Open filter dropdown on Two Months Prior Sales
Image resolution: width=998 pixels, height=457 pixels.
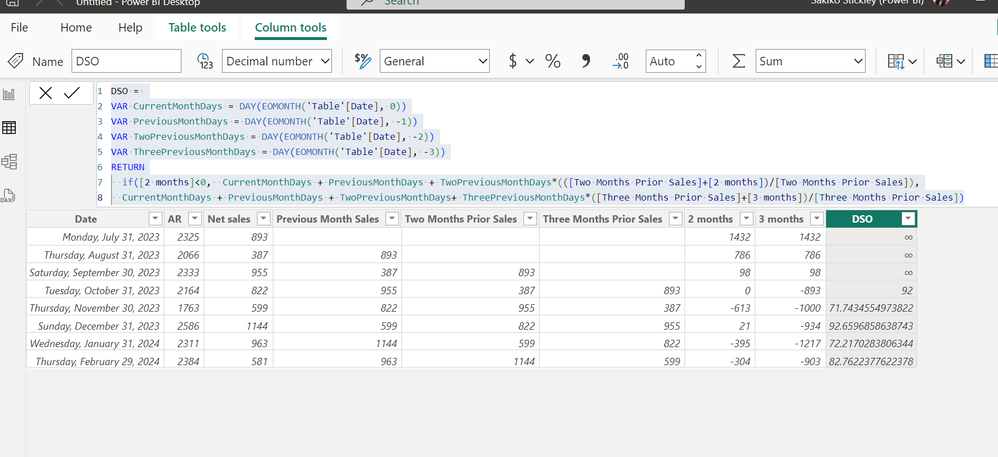coord(530,219)
